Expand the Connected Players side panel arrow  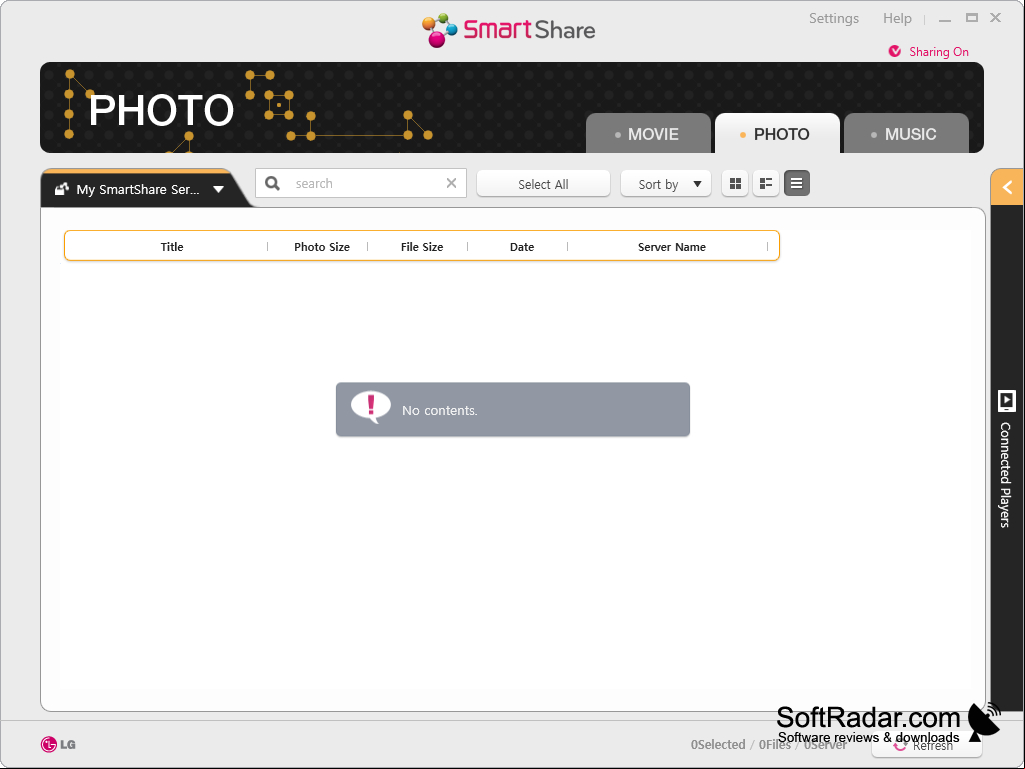[x=1007, y=188]
